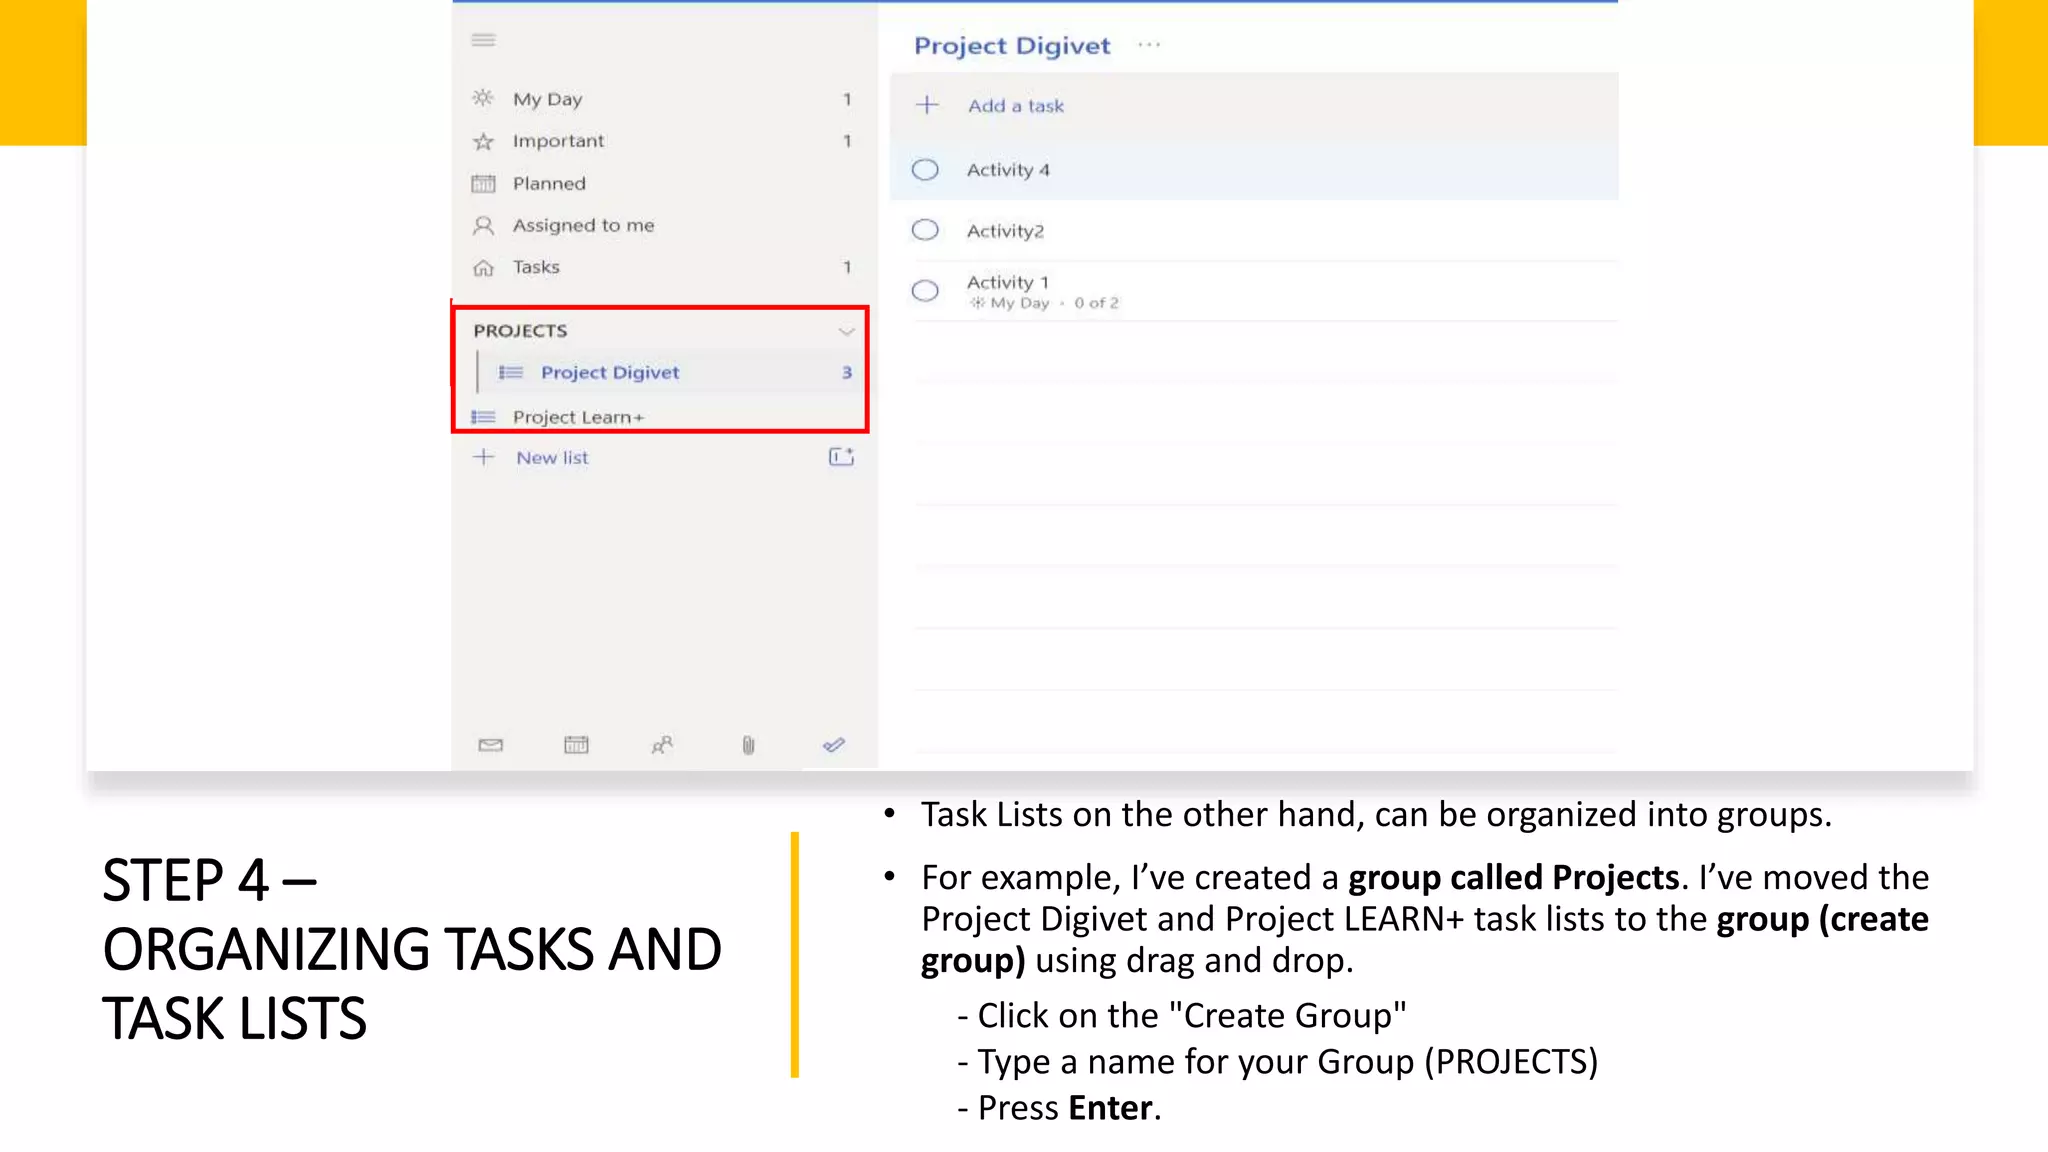The height and width of the screenshot is (1152, 2048).
Task: Mark Activity 1 as complete
Action: point(926,291)
